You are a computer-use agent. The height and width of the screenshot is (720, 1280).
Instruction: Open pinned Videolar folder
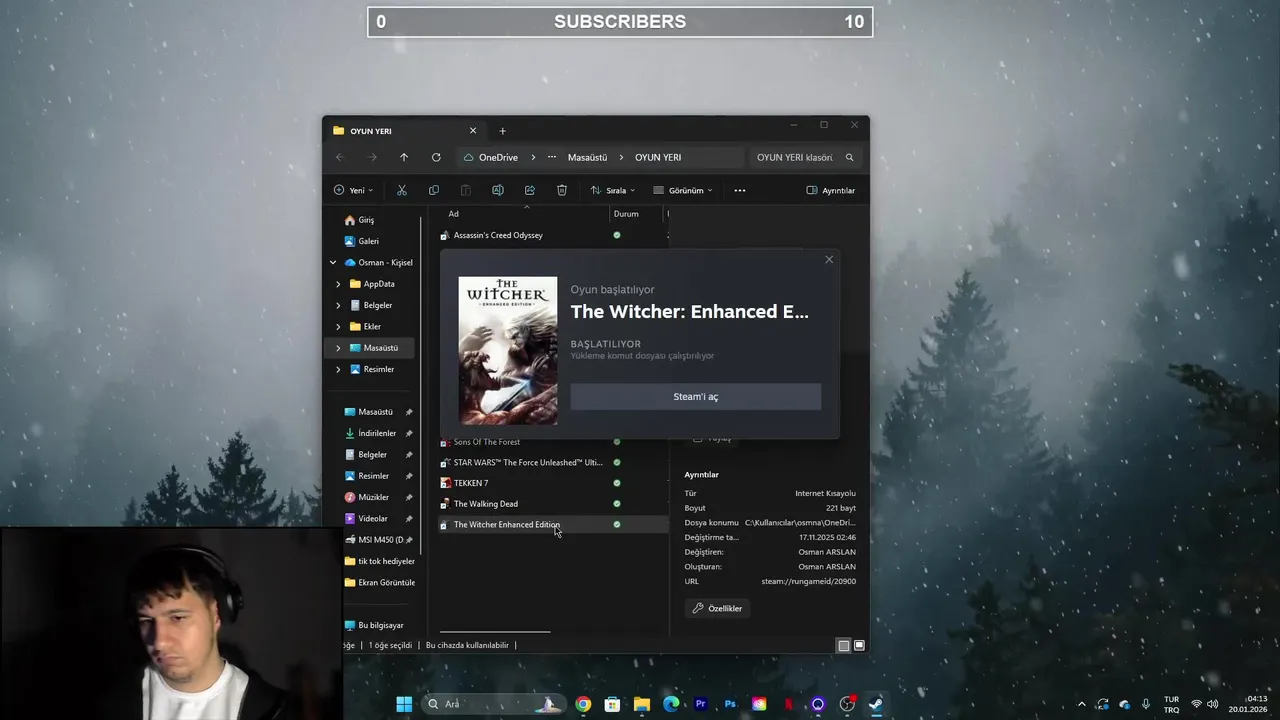pyautogui.click(x=373, y=519)
